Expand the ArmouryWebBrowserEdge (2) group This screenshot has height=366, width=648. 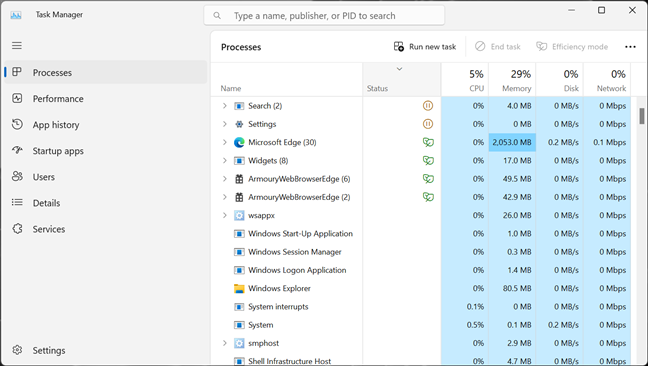(224, 197)
